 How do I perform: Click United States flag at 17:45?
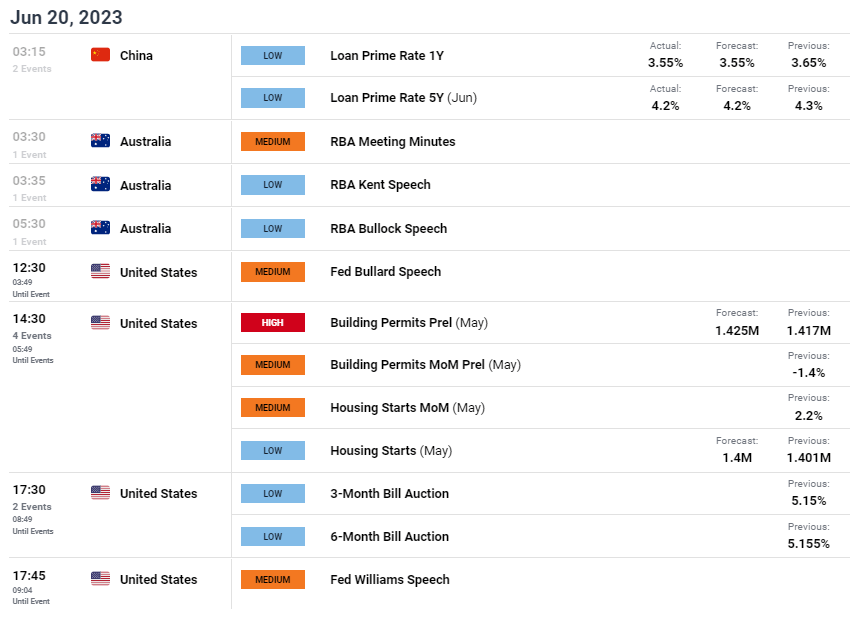pyautogui.click(x=100, y=579)
